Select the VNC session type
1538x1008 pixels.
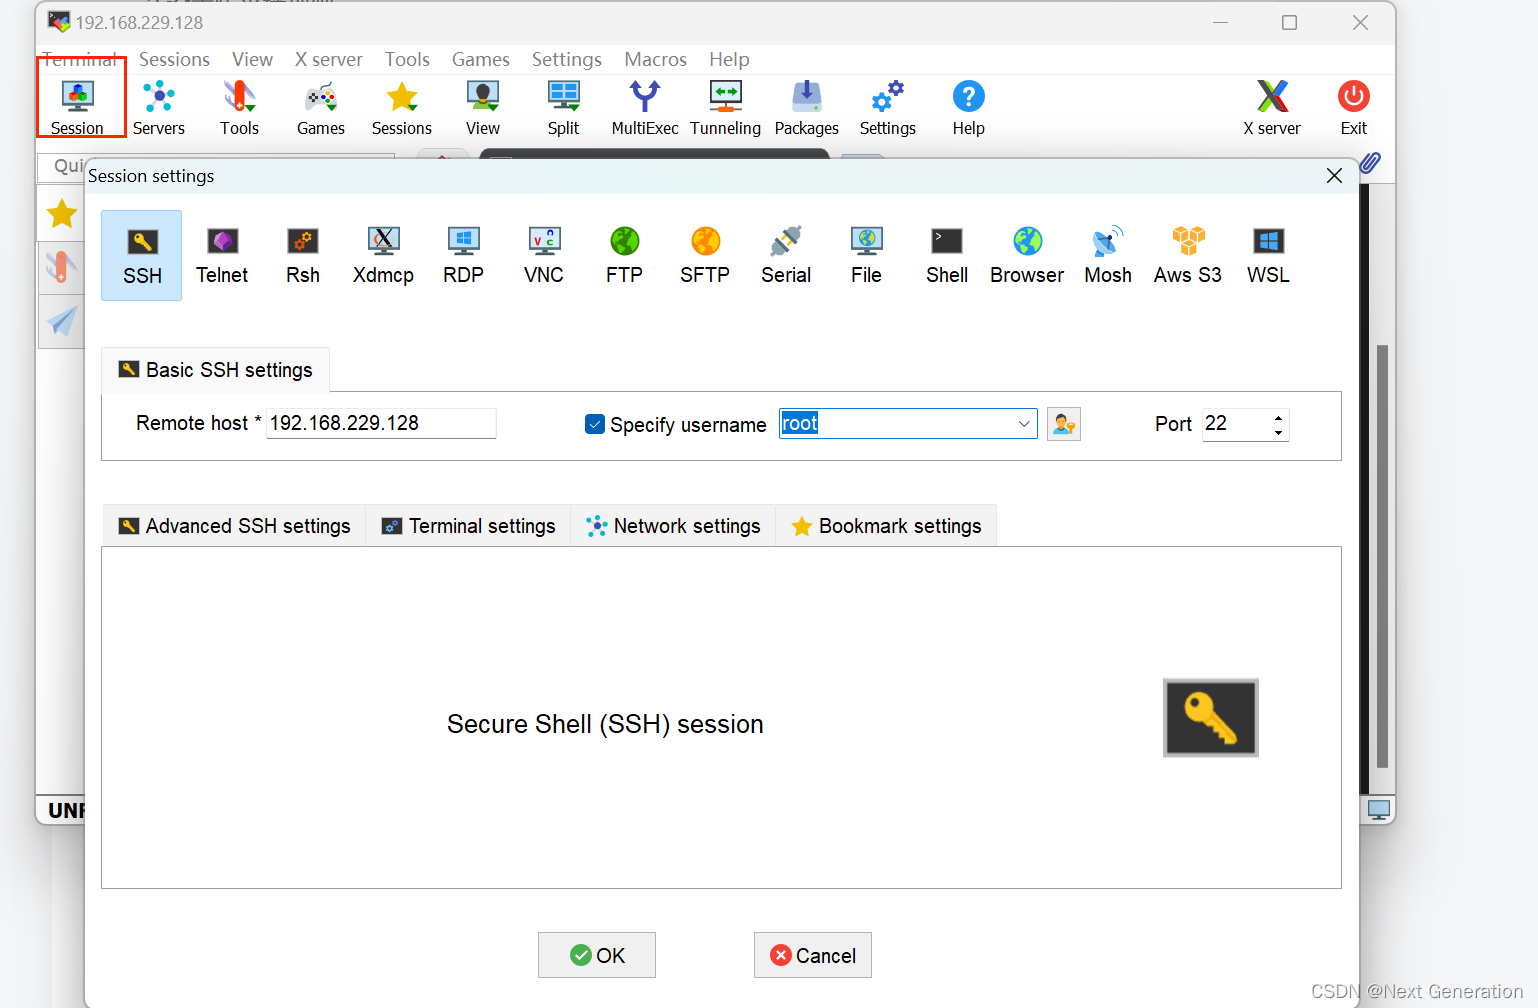coord(543,255)
